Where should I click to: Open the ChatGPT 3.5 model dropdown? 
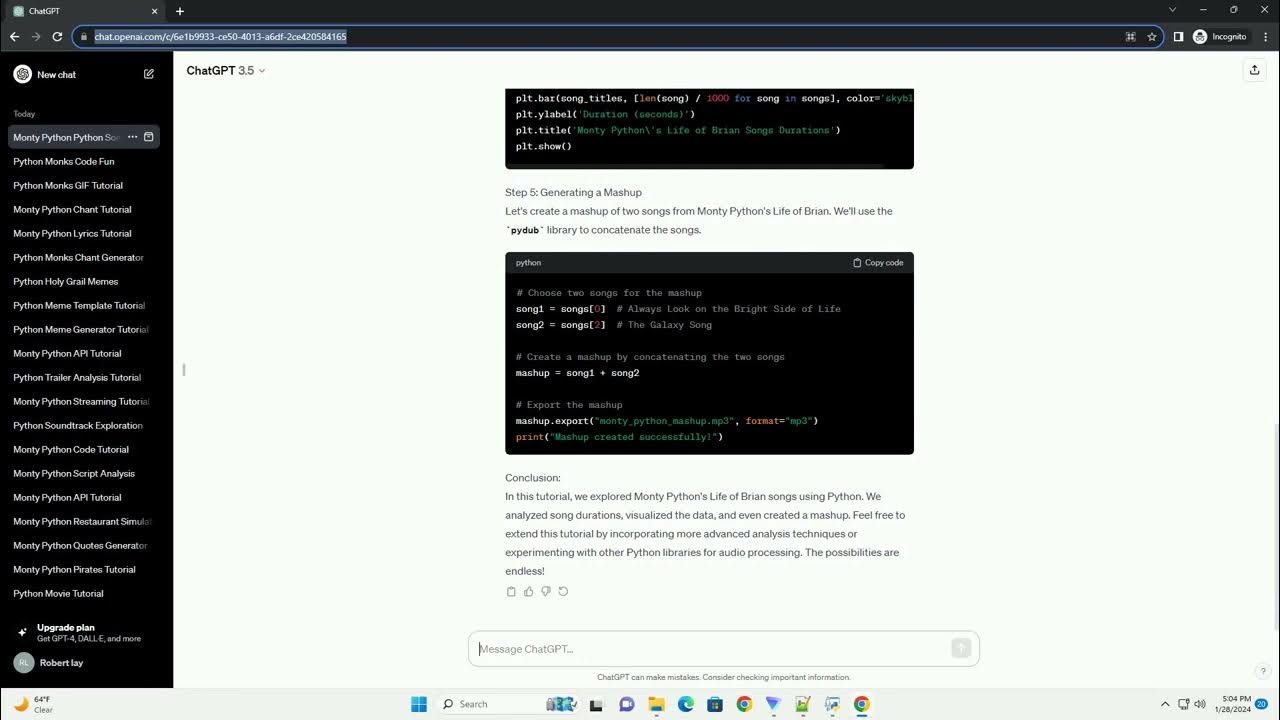(x=226, y=71)
